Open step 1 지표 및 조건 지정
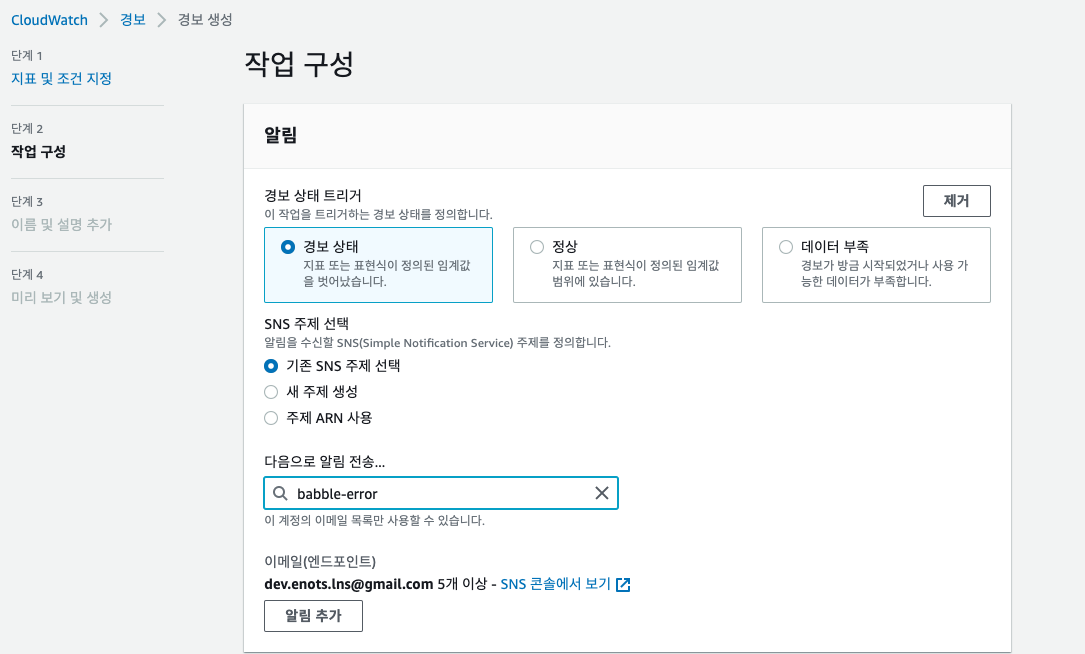This screenshot has height=654, width=1085. [x=62, y=78]
